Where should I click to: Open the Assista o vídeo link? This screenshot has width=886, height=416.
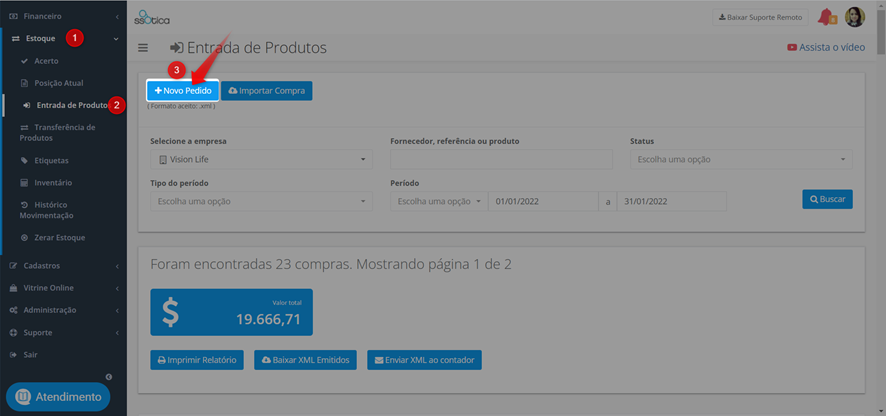tap(826, 47)
